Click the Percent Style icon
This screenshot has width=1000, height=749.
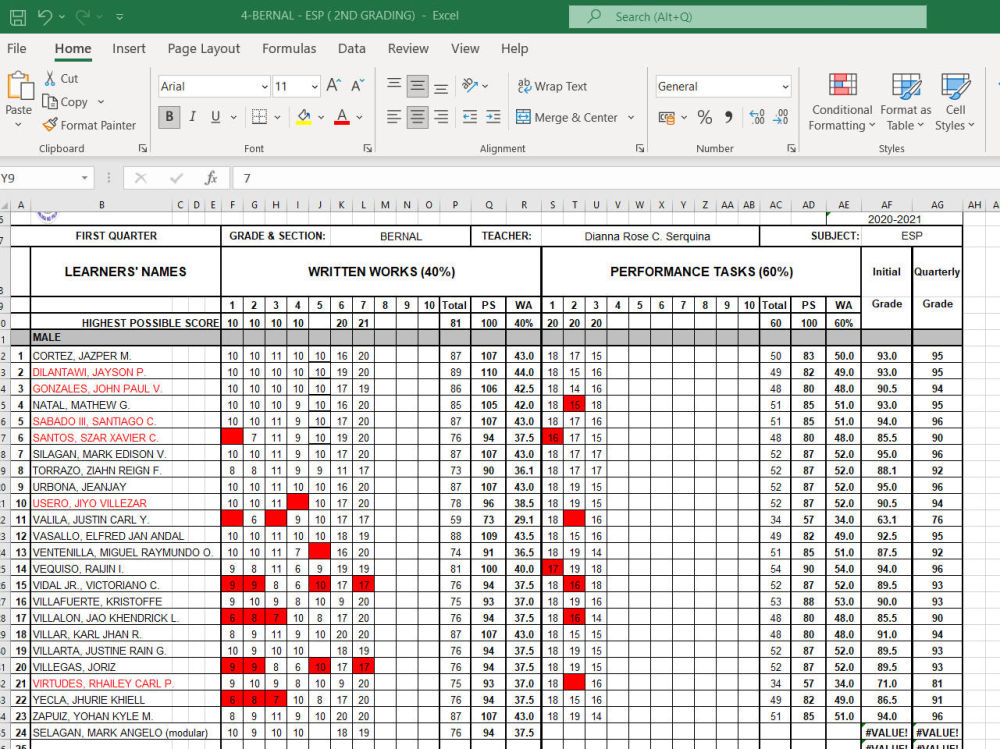coord(705,117)
